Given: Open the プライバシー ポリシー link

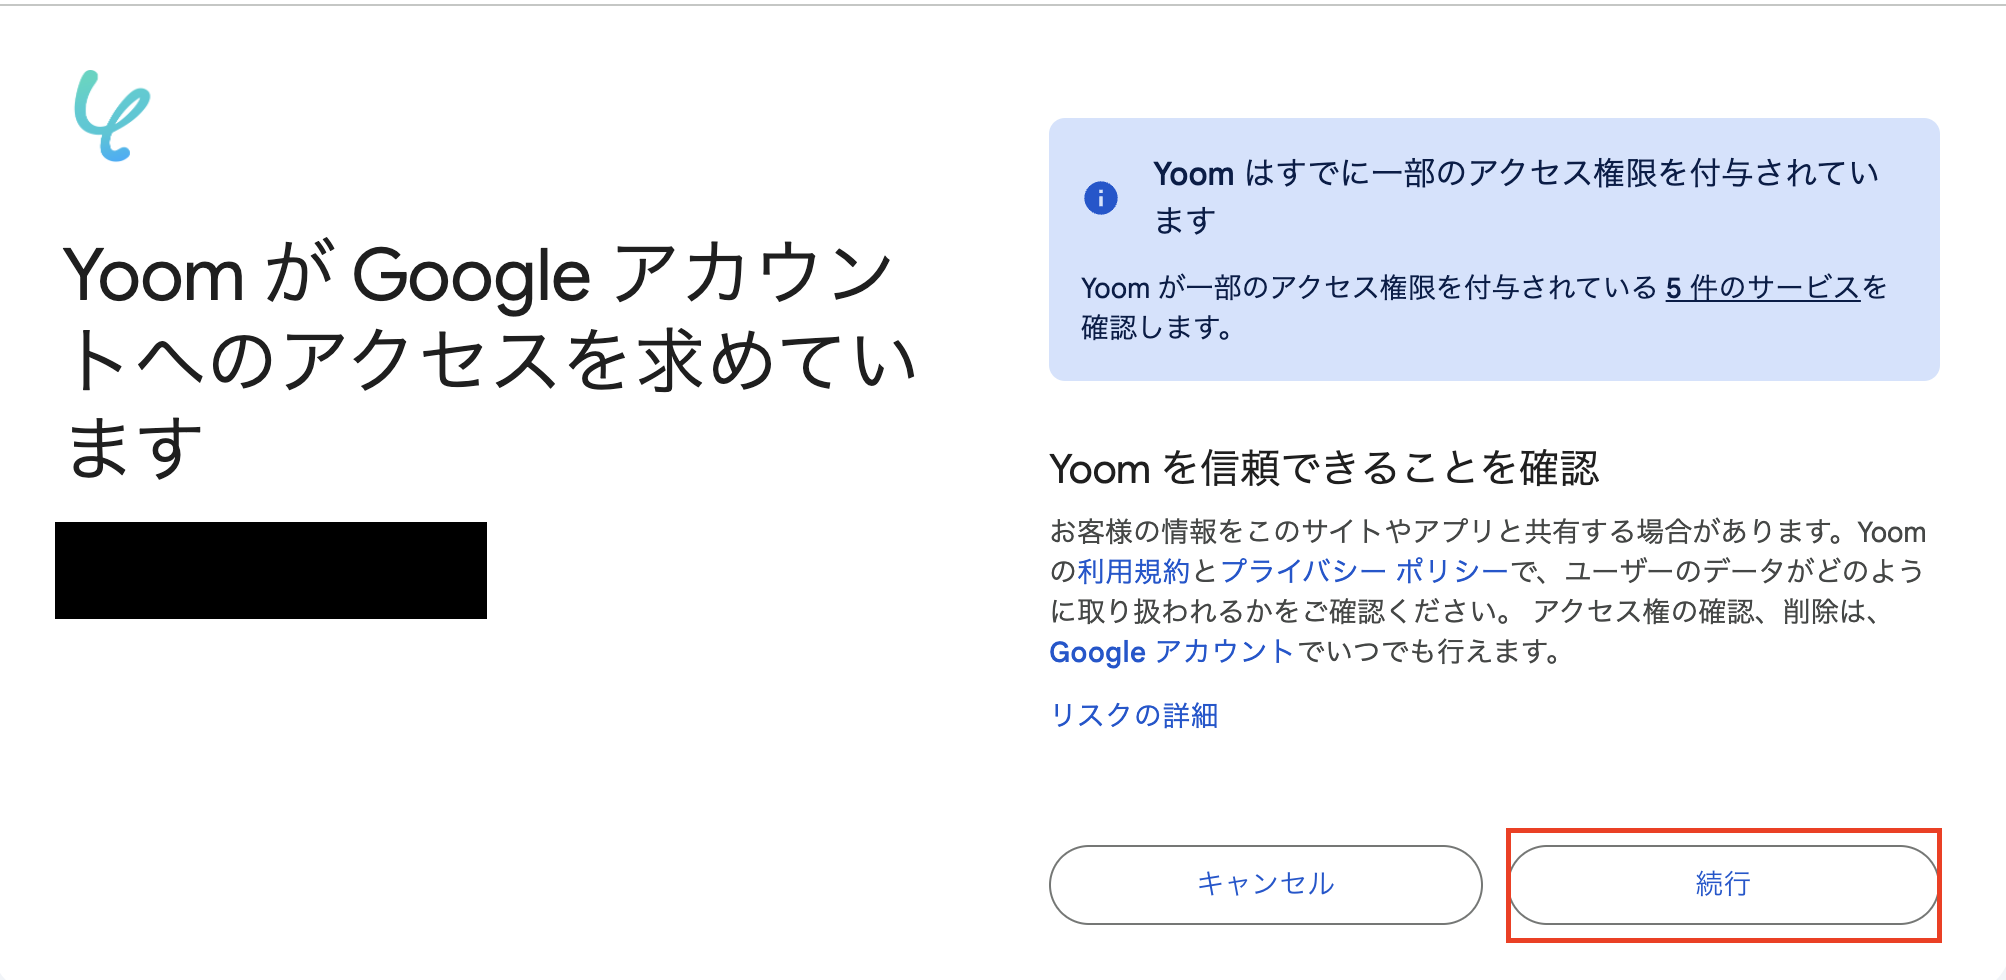Looking at the screenshot, I should [1364, 571].
